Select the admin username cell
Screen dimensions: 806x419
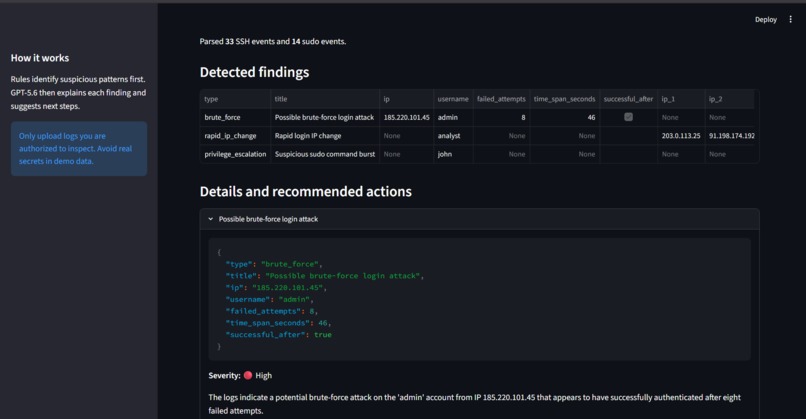pyautogui.click(x=453, y=117)
